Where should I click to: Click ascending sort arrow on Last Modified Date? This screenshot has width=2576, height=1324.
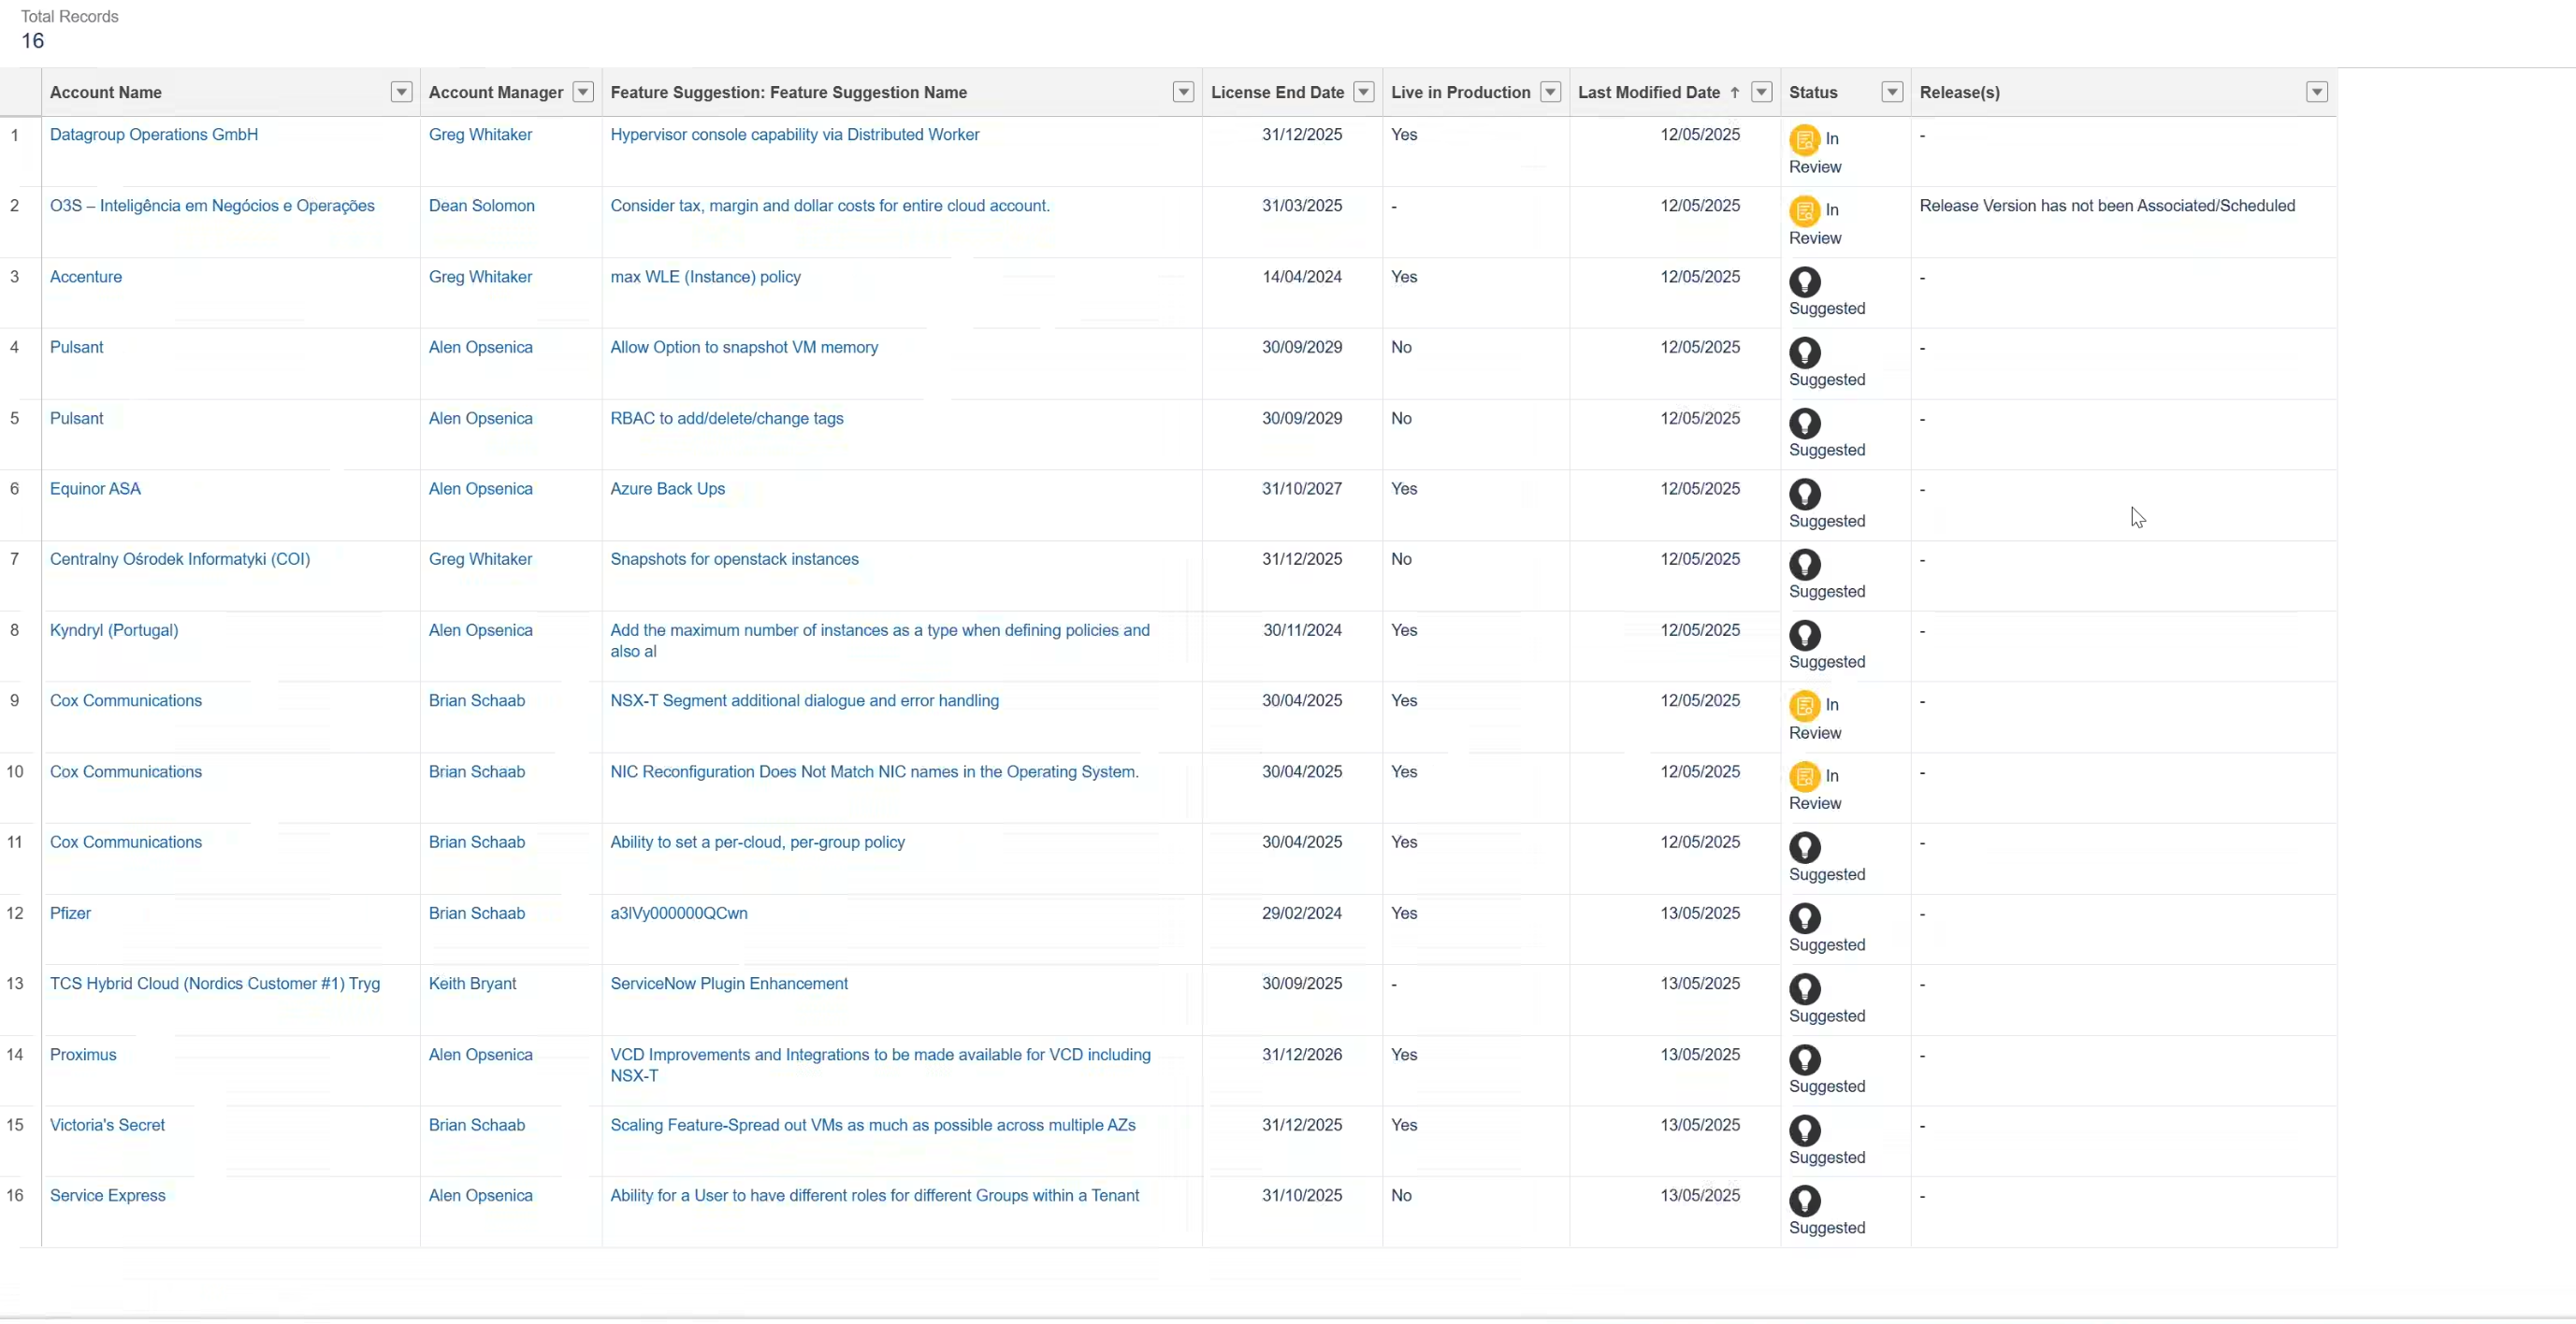pyautogui.click(x=1735, y=92)
